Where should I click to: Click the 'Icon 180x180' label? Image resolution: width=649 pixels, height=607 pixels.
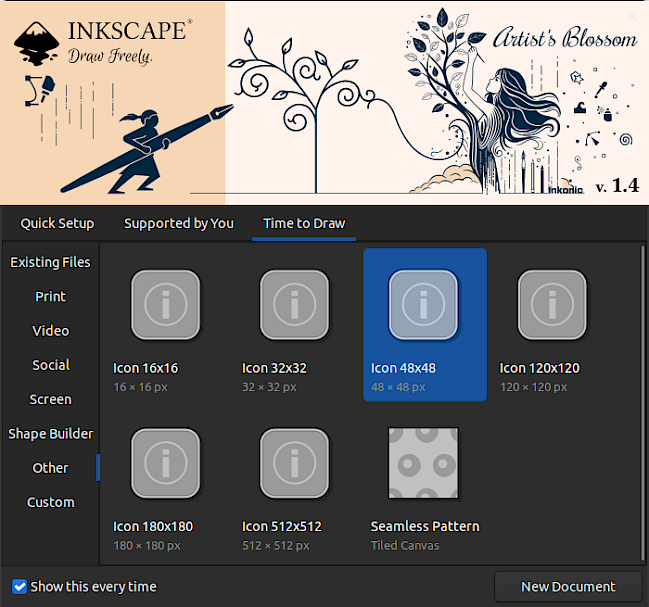click(153, 527)
